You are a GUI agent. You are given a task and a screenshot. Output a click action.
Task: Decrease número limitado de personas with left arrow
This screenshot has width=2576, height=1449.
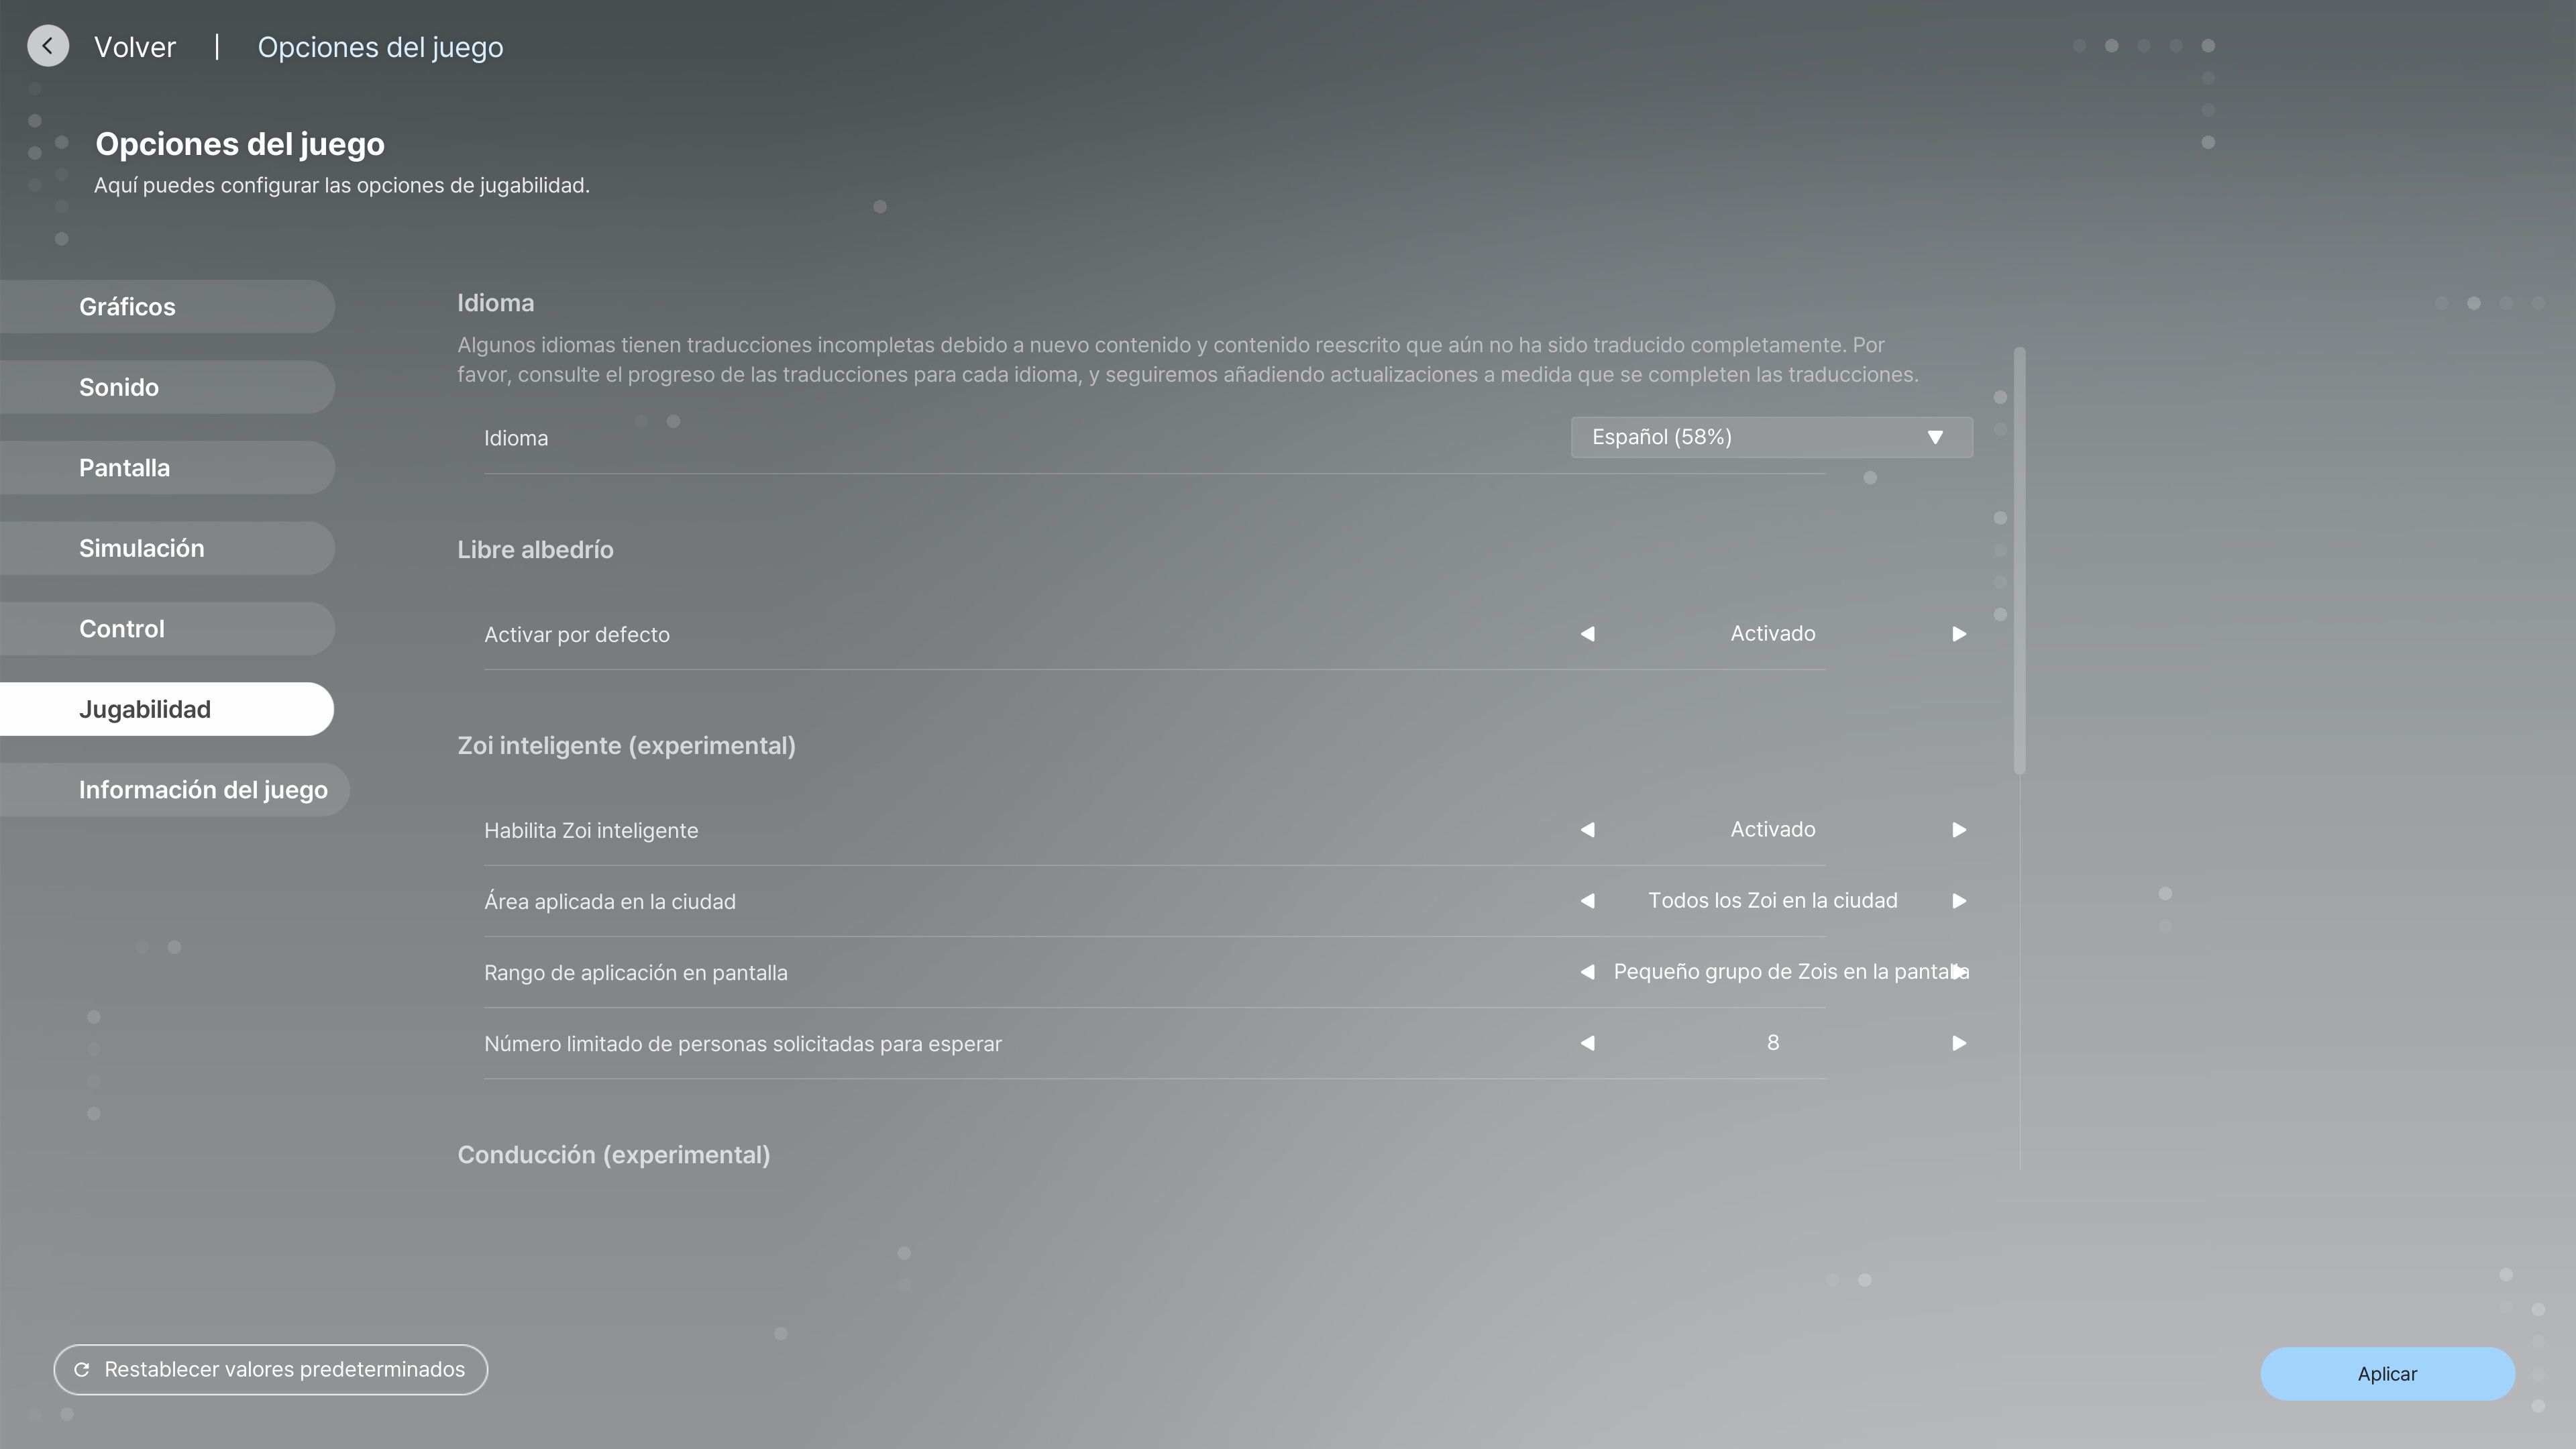pos(1587,1043)
